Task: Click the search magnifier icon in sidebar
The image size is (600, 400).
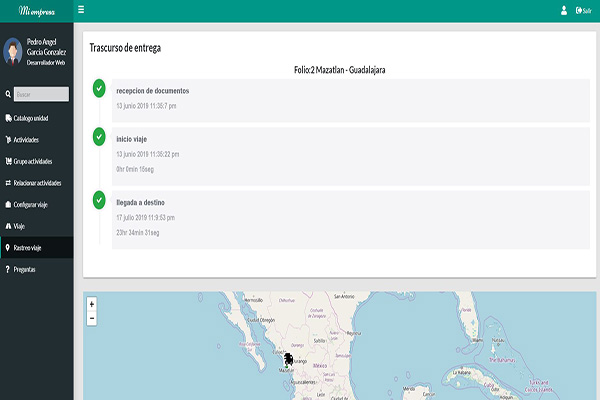Action: click(x=8, y=94)
